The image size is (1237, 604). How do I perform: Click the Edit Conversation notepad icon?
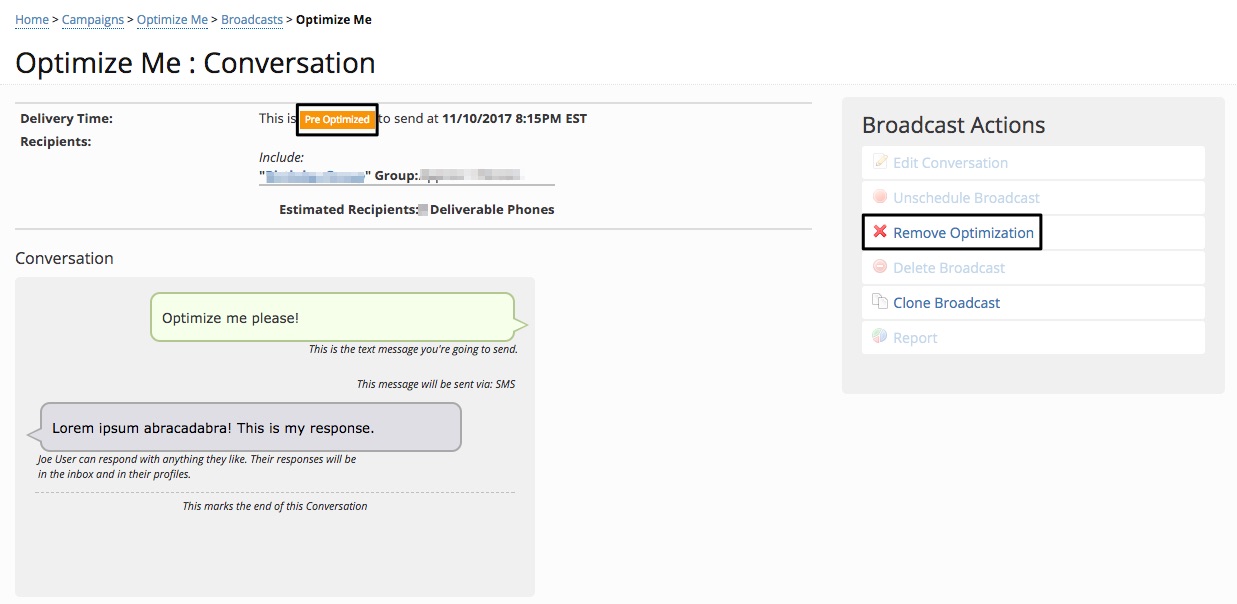[x=880, y=161]
